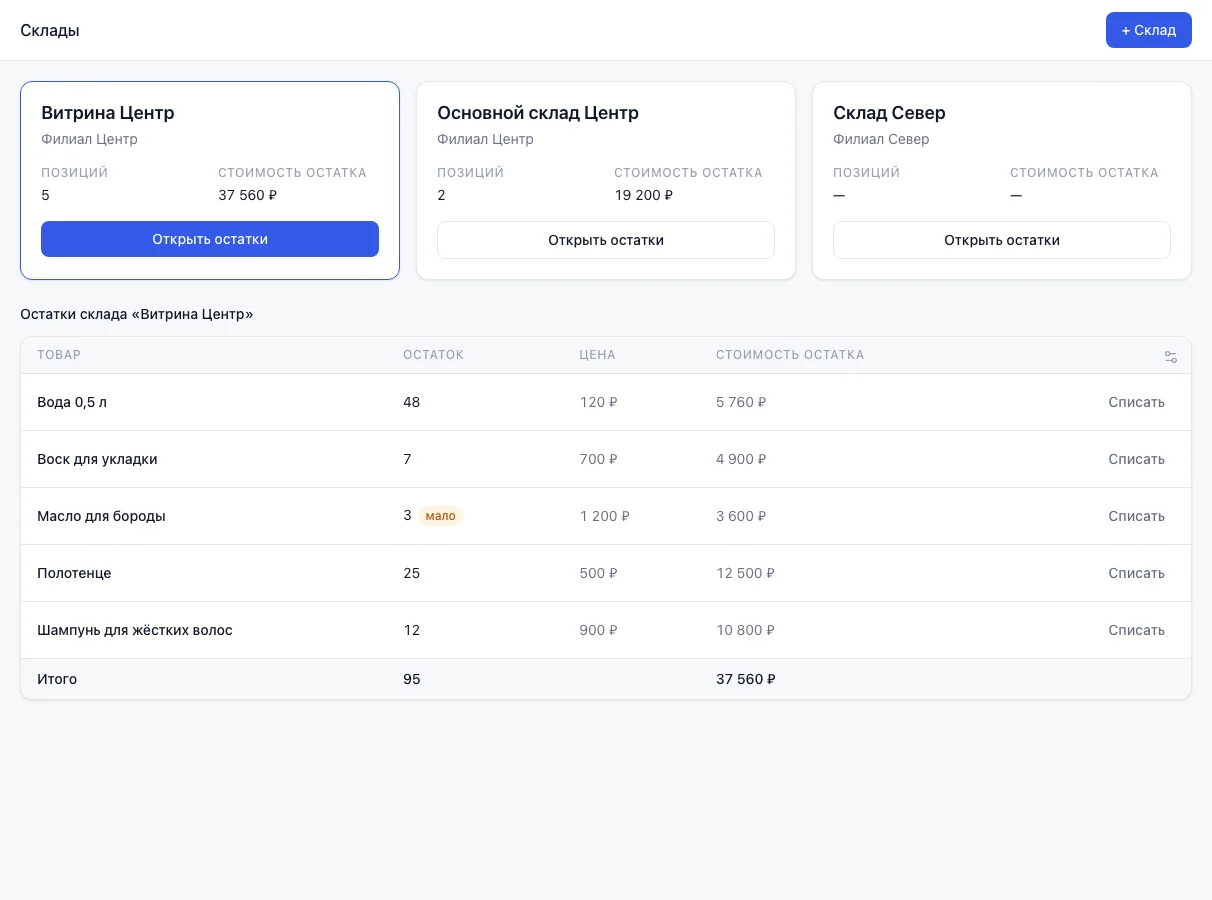This screenshot has height=900, width=1212.
Task: Select the Витрина Центр card title
Action: 108,113
